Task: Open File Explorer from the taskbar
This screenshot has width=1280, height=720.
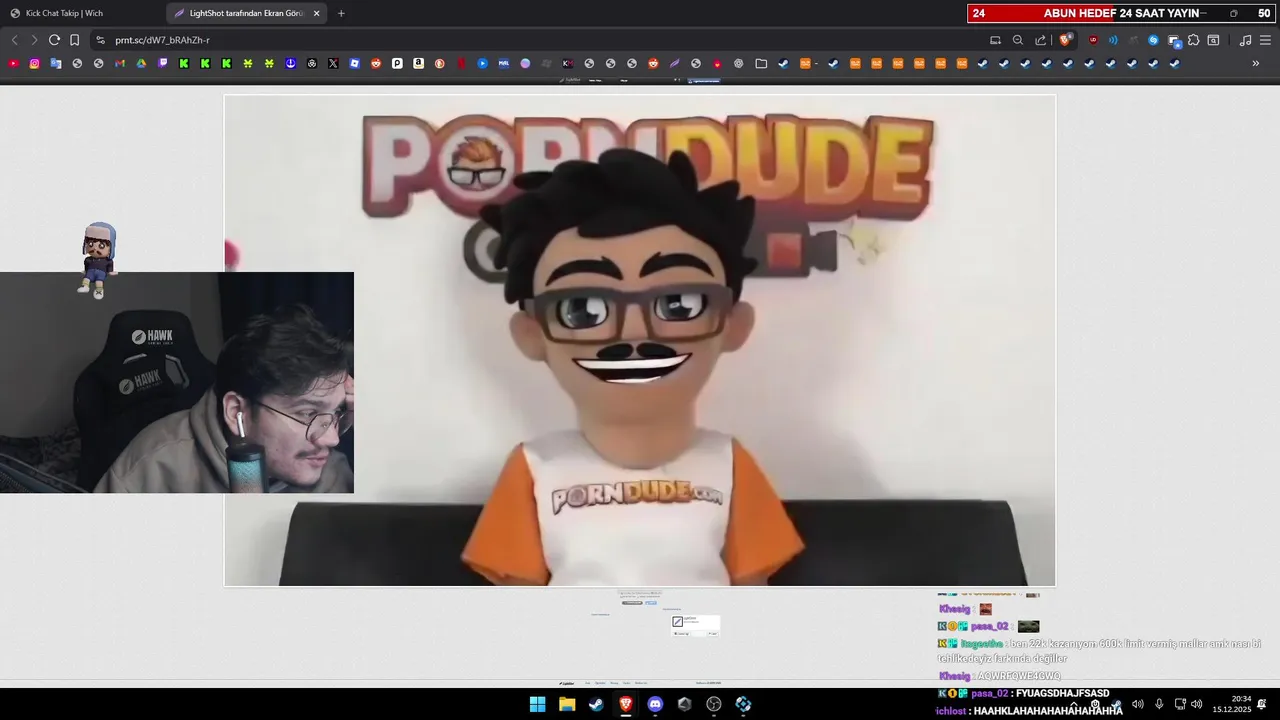Action: click(x=567, y=704)
